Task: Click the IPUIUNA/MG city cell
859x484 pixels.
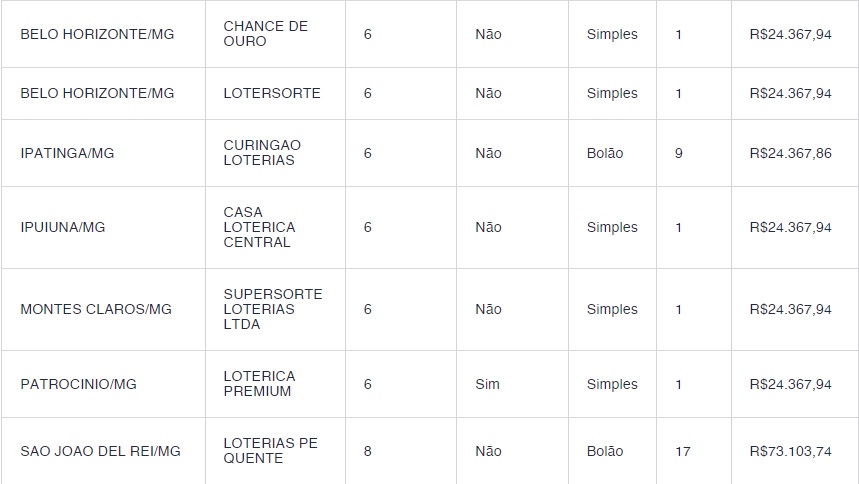Action: (62, 227)
